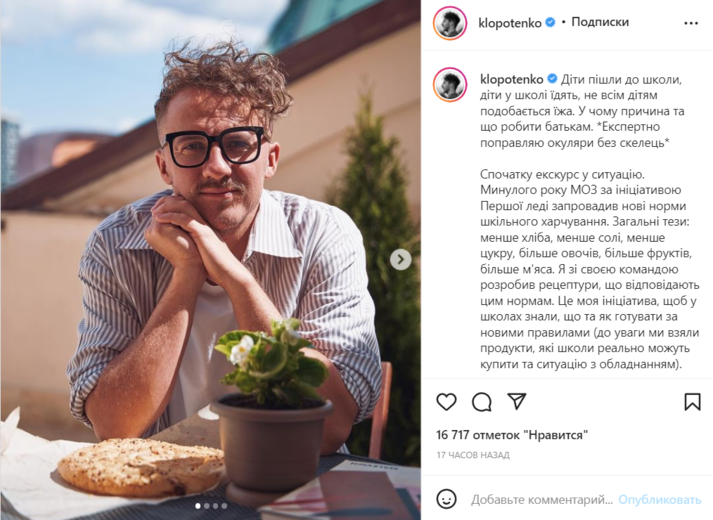Open post timestamp 17 часов назад

473,455
